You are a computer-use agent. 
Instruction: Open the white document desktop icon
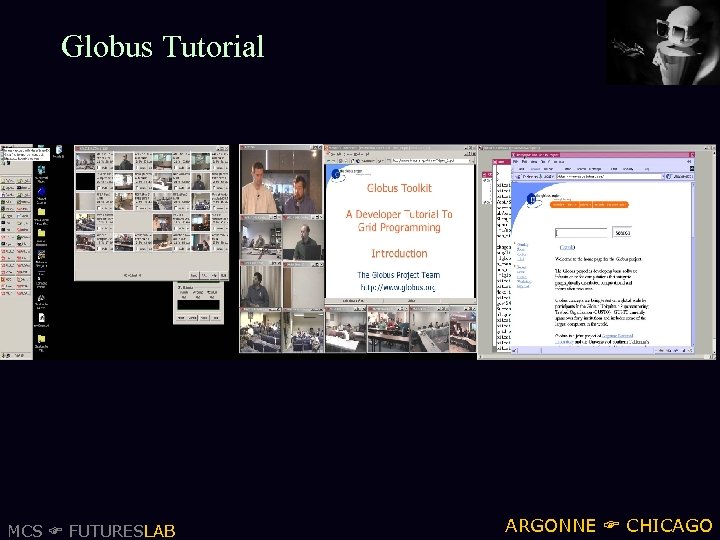41,320
